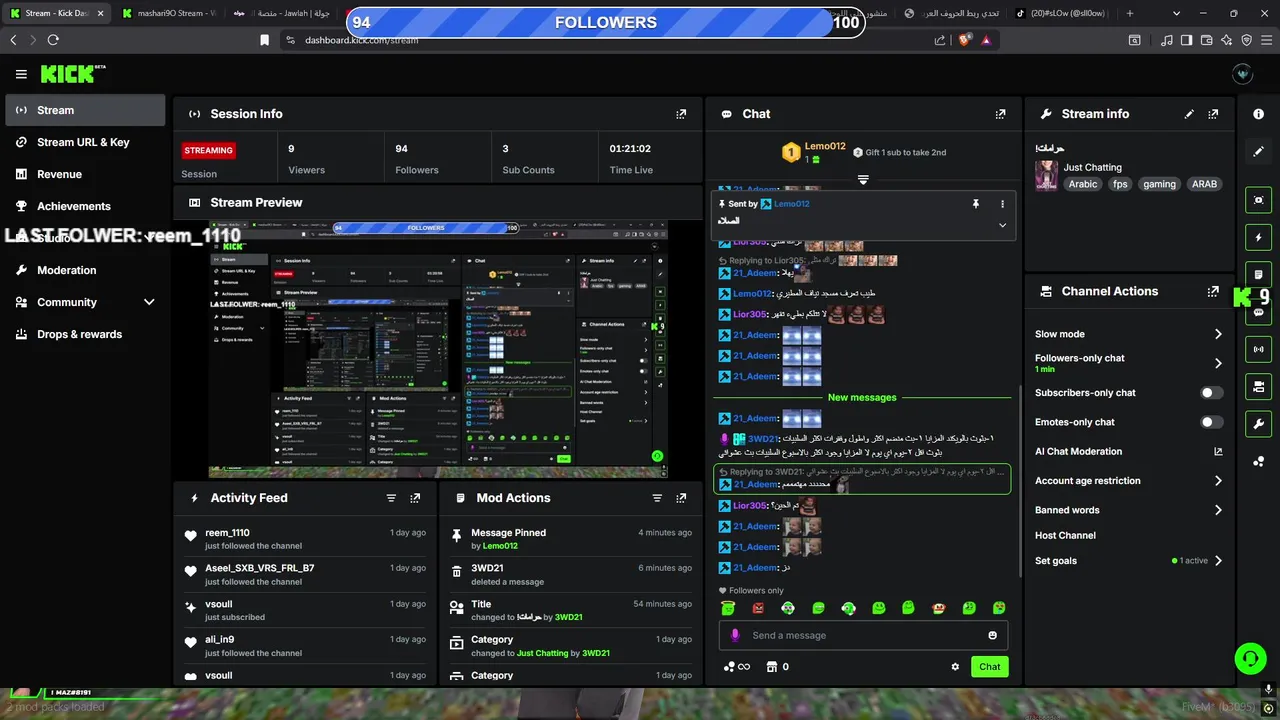Click the Just Chatting category link in Mod Actions
The image size is (1280, 720).
click(542, 653)
